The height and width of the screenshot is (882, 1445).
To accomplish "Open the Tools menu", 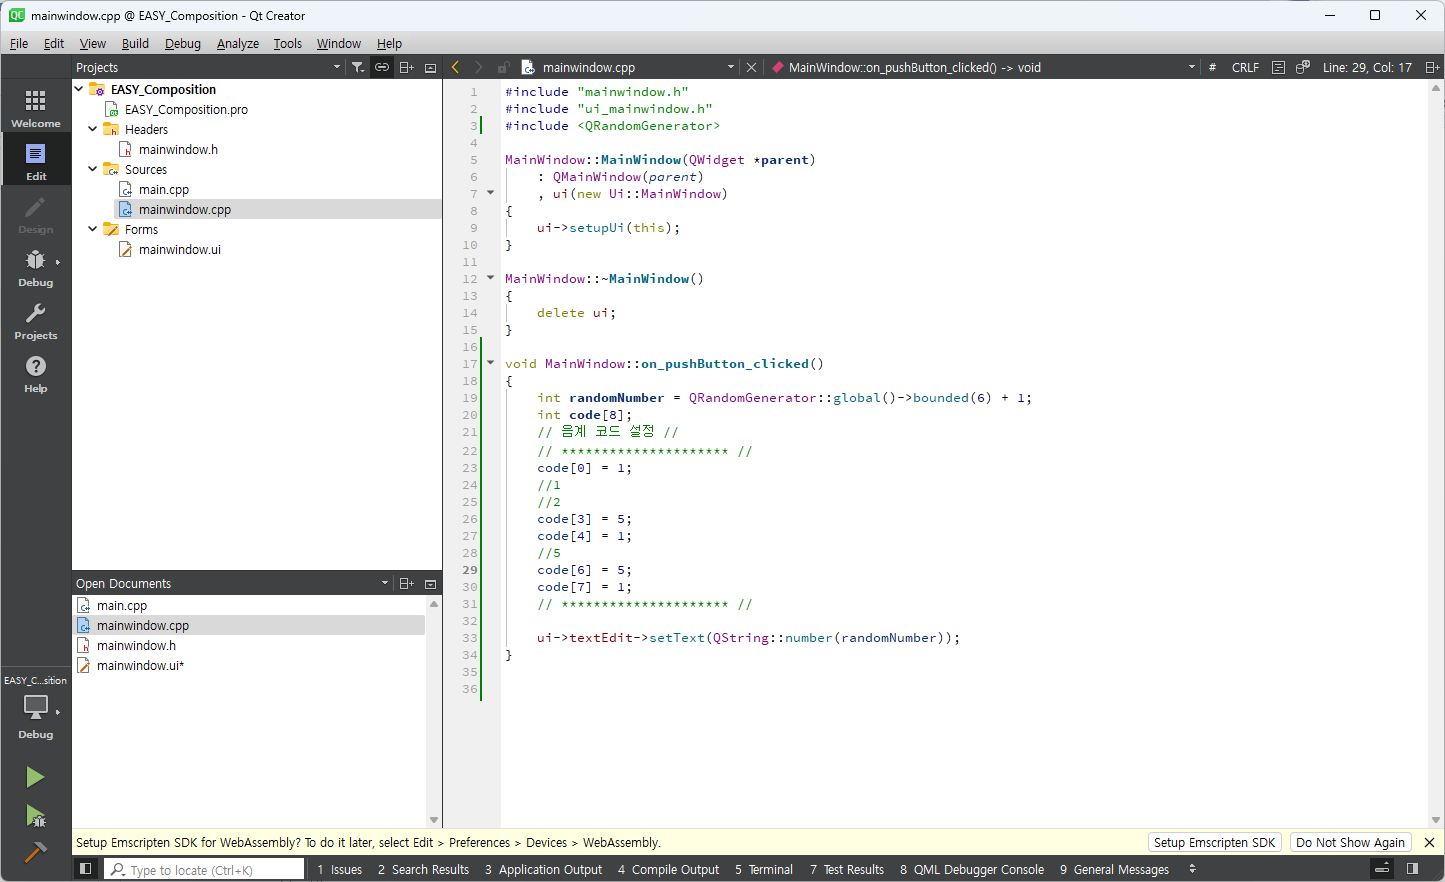I will point(288,43).
